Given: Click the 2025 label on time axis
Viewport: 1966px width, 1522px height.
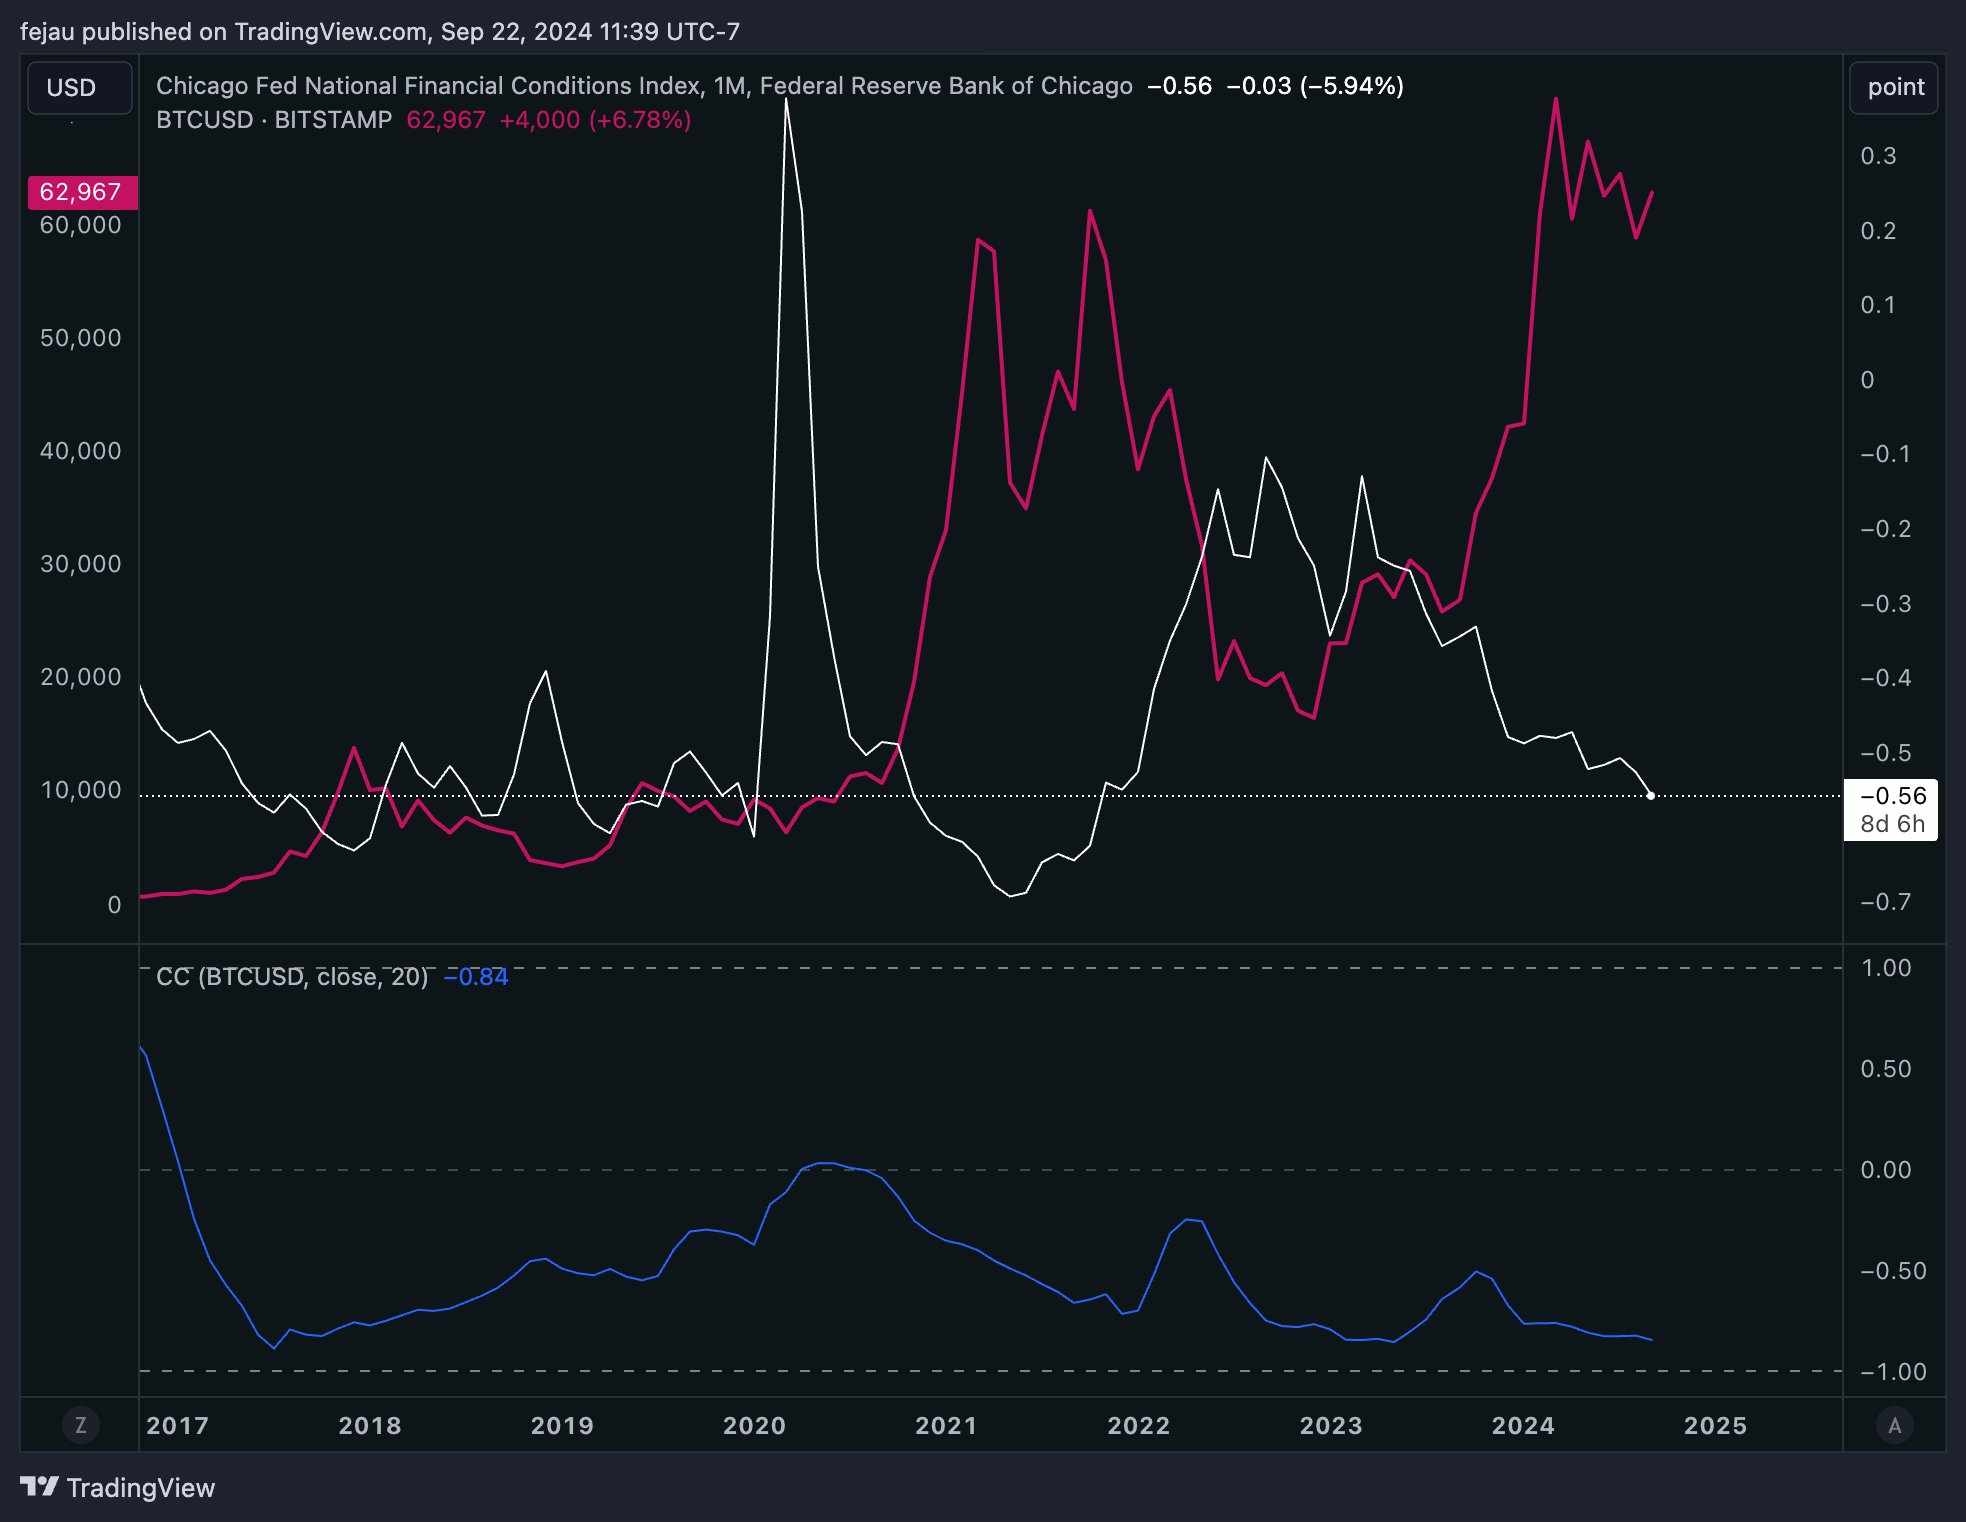Looking at the screenshot, I should point(1715,1426).
